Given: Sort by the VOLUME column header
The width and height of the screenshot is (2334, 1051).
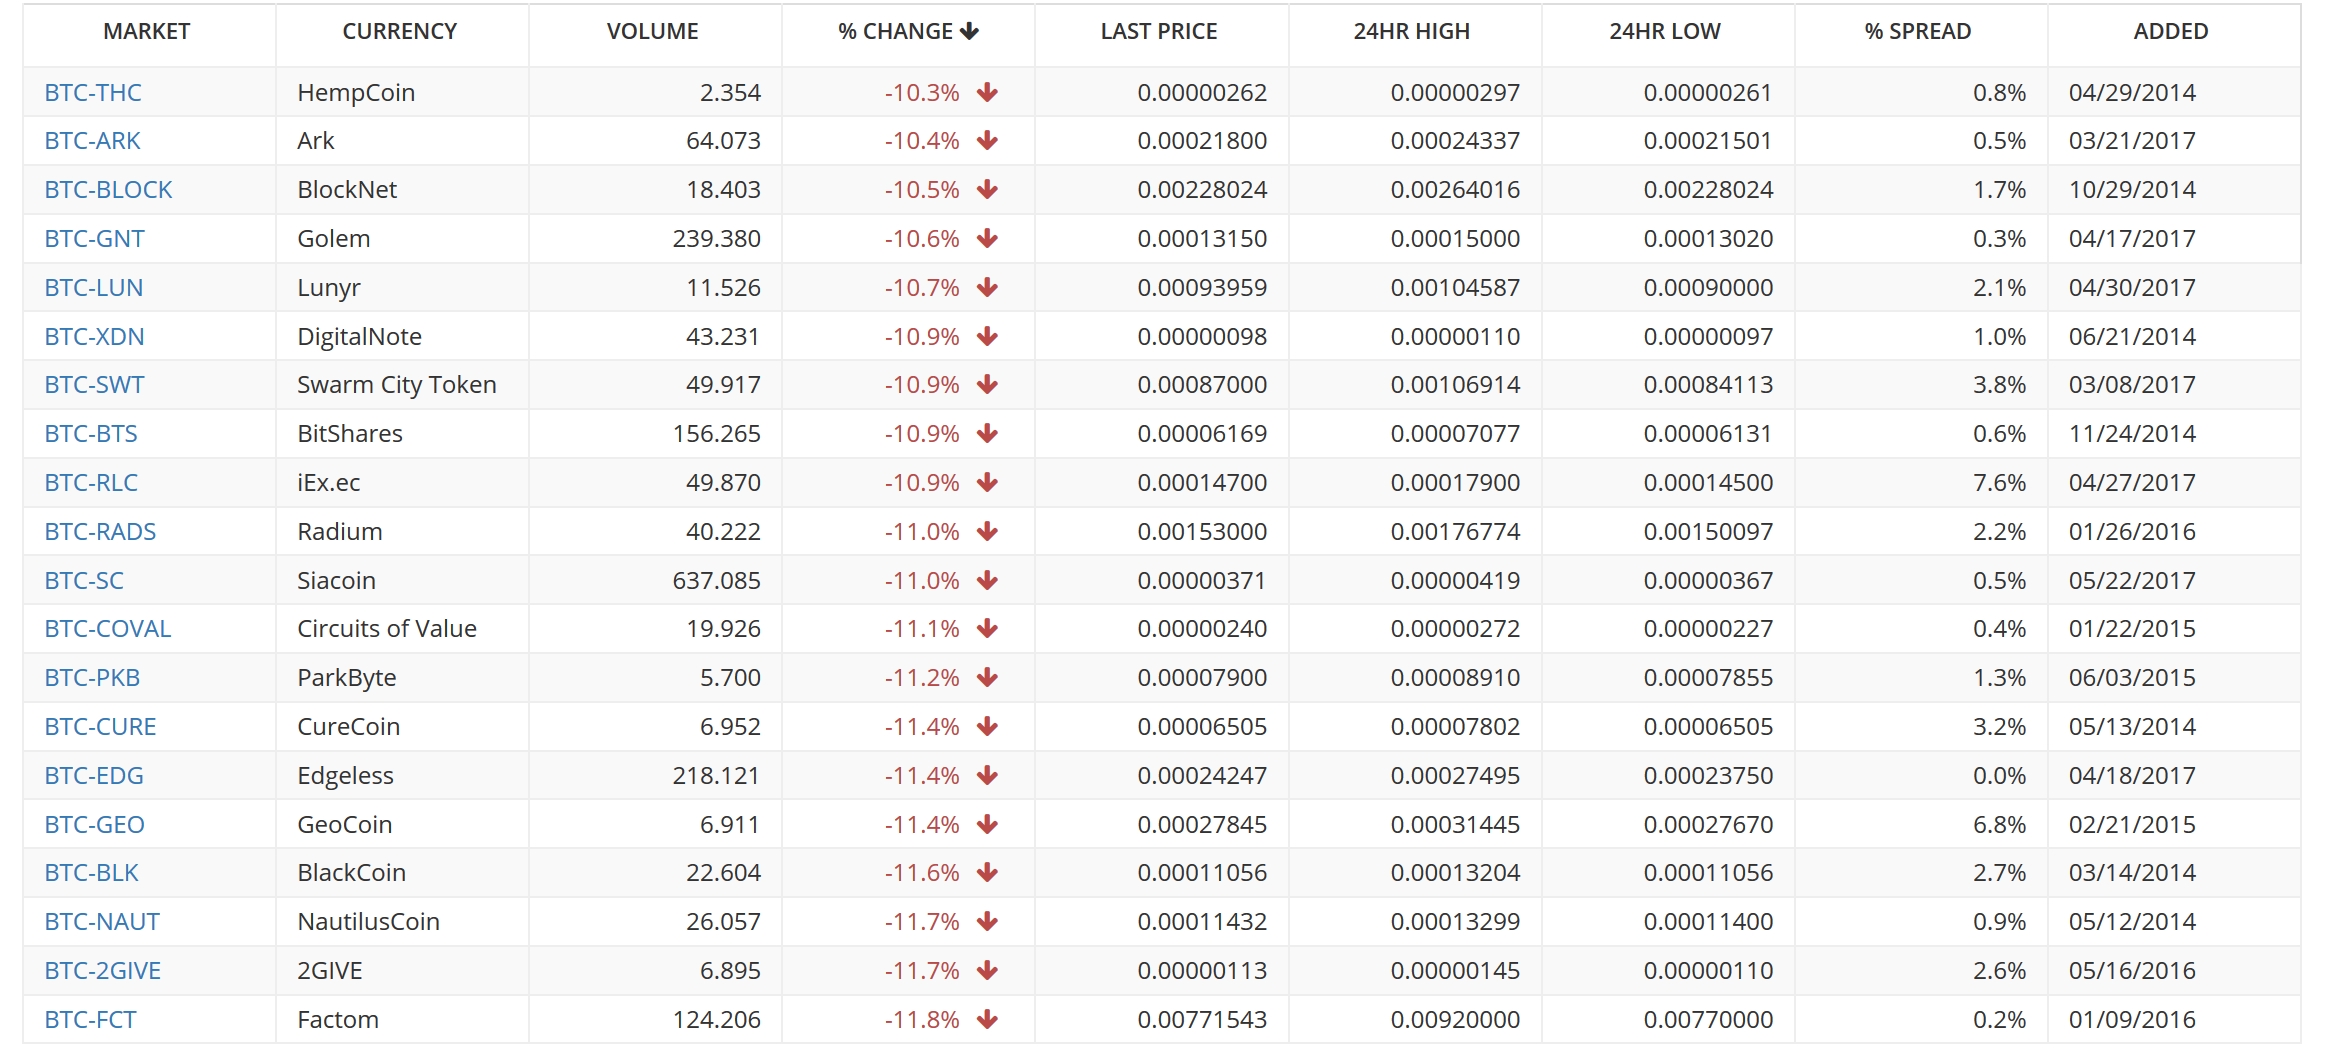Looking at the screenshot, I should coord(652,31).
